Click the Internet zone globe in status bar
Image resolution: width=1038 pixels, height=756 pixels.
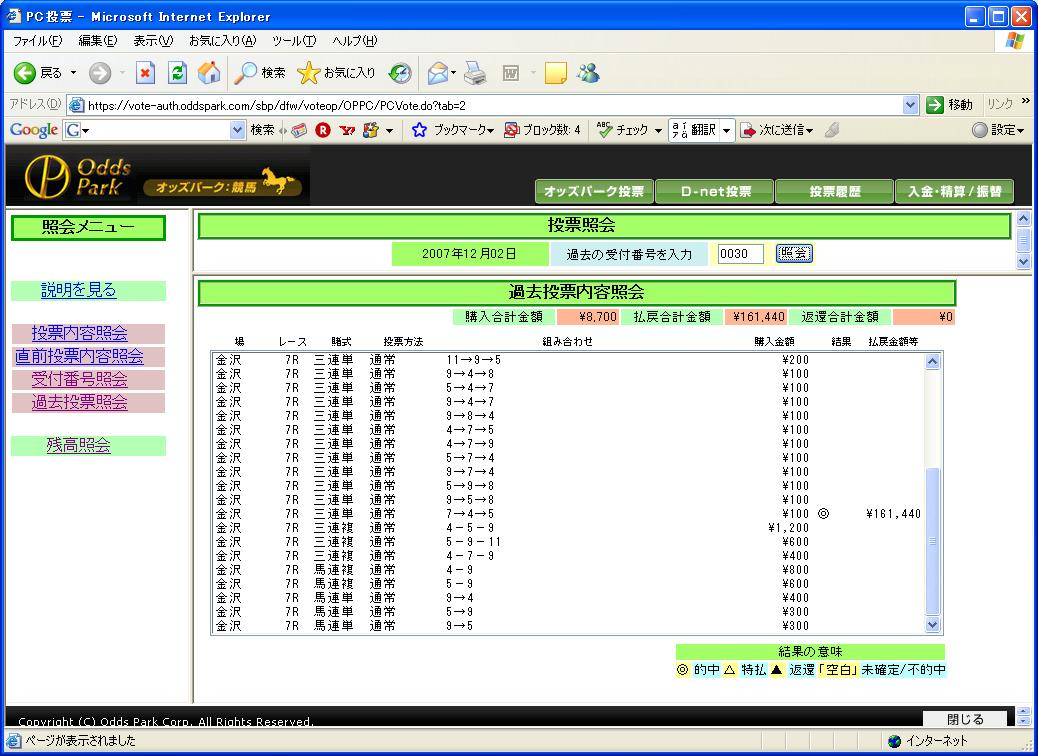895,741
